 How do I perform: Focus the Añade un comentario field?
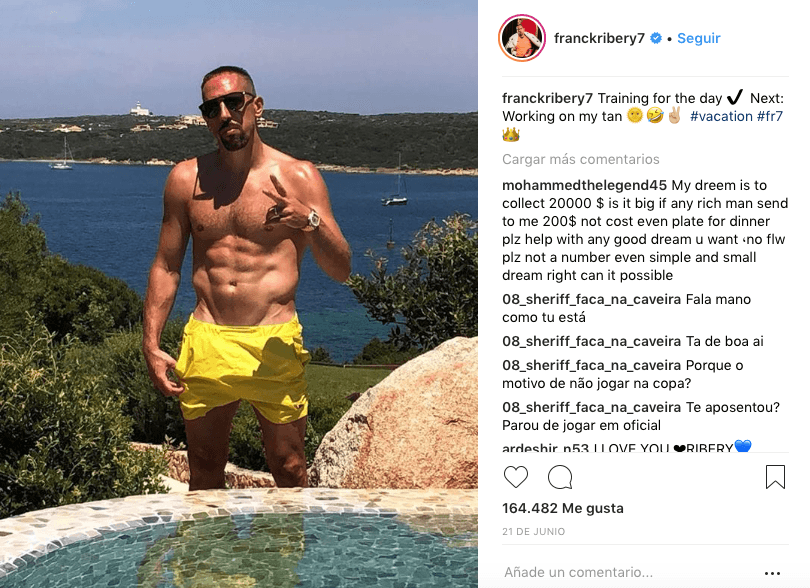tap(630, 572)
